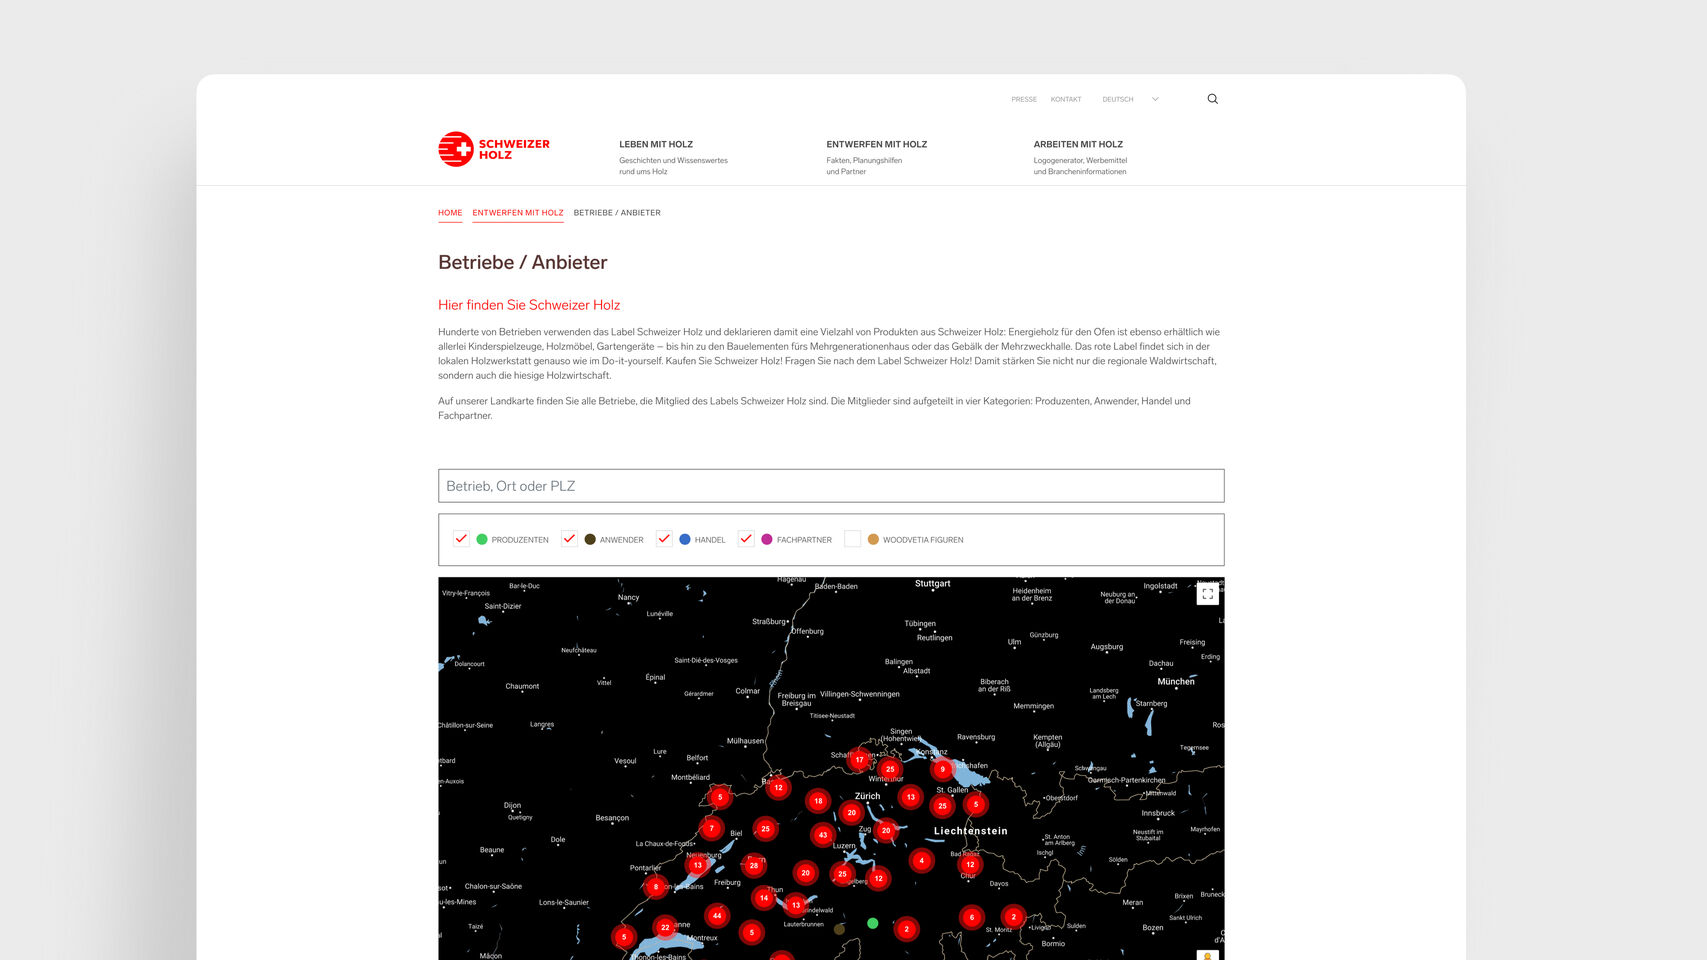Image resolution: width=1707 pixels, height=960 pixels.
Task: Open cluster 2 near St. Moritz
Action: 1014,917
